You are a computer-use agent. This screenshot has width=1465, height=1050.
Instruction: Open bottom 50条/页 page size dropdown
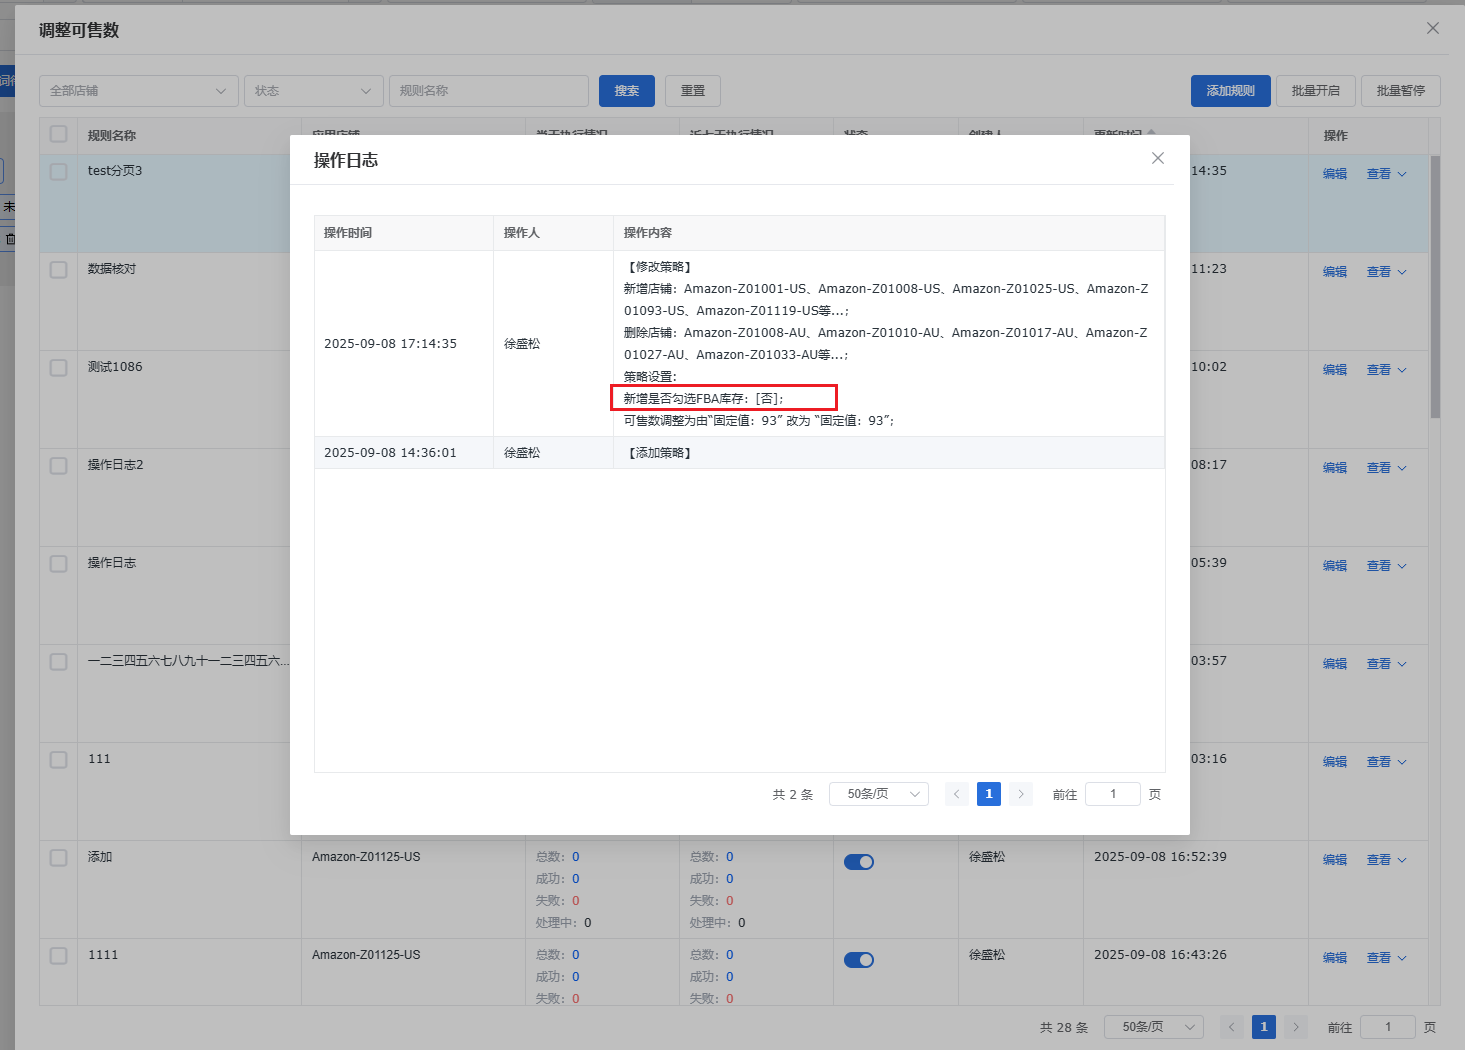coord(1154,1027)
